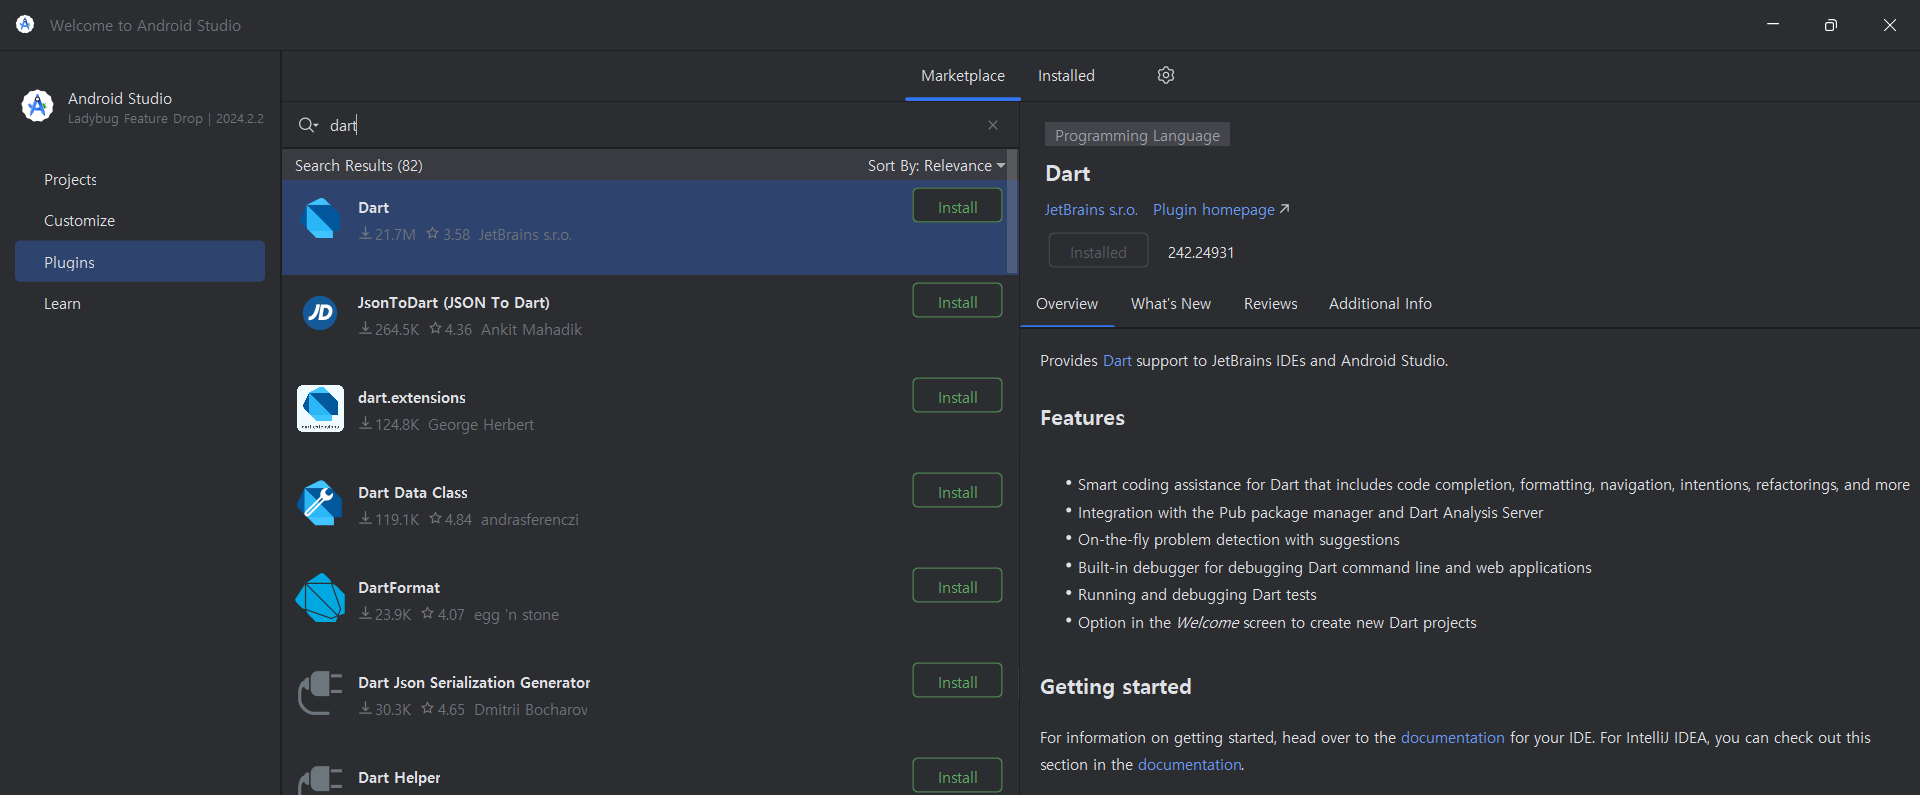The image size is (1920, 795).
Task: Open the Plugin homepage link
Action: click(1221, 210)
